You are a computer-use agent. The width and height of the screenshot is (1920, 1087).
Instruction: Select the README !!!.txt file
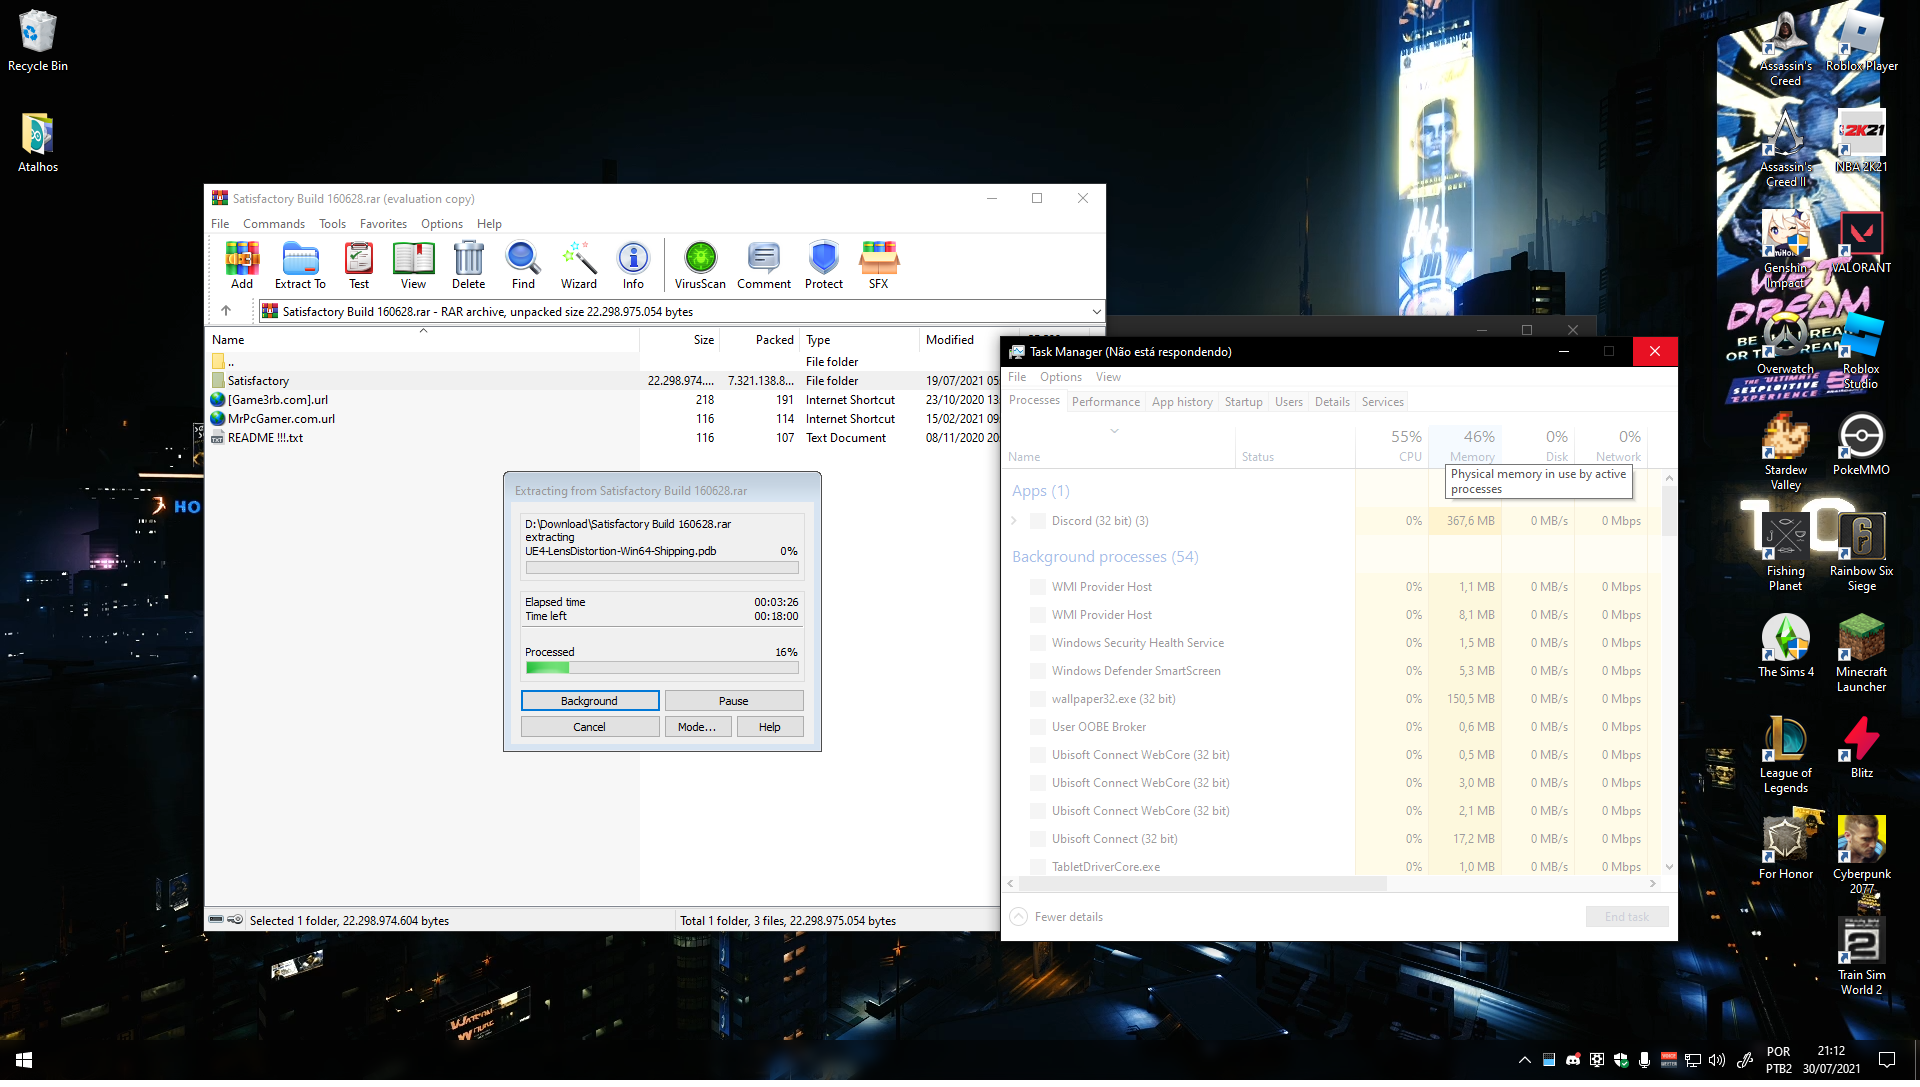(x=603, y=438)
